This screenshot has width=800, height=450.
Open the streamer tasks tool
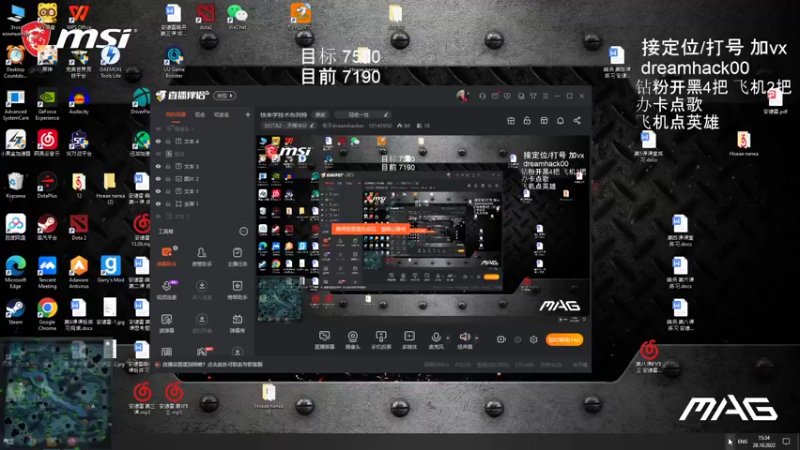coord(237,257)
